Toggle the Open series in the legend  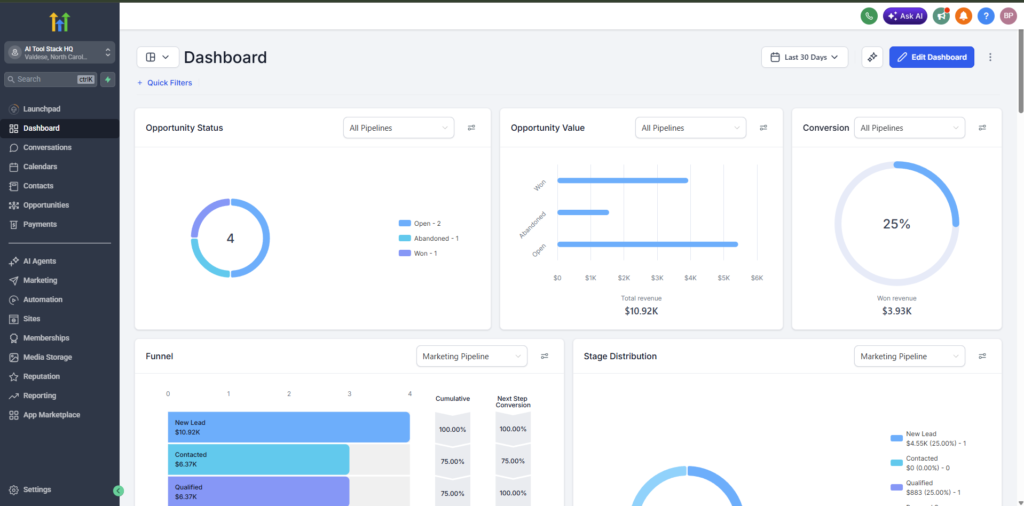pyautogui.click(x=419, y=223)
